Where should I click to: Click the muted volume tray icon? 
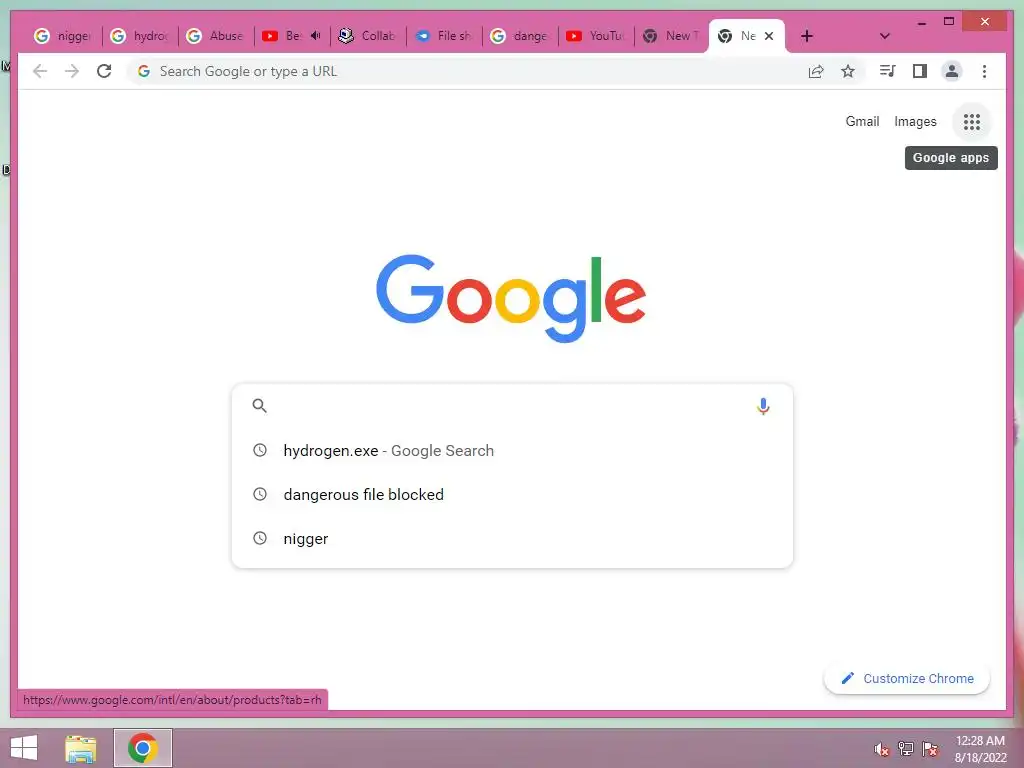tap(882, 749)
